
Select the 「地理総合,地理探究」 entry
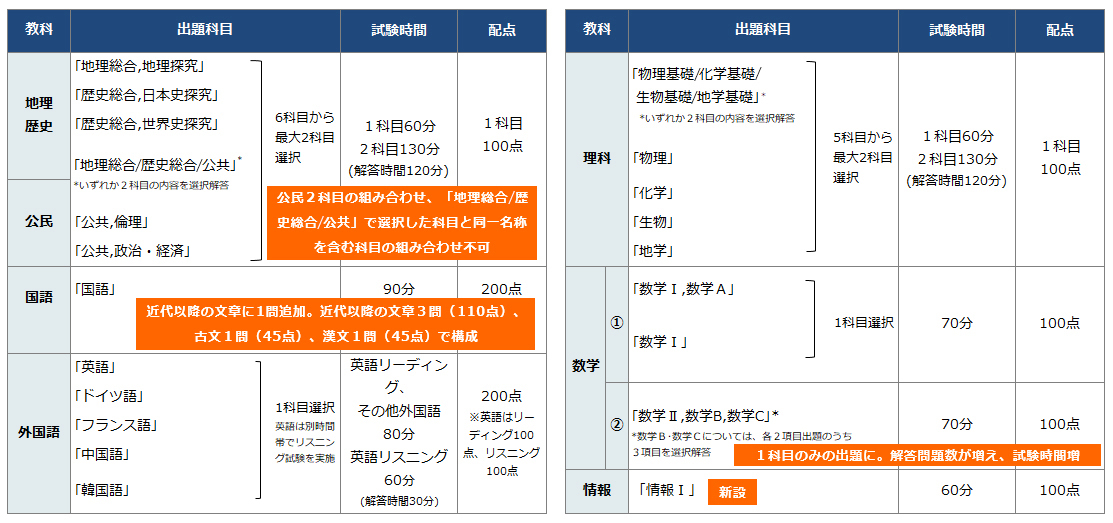pyautogui.click(x=139, y=67)
